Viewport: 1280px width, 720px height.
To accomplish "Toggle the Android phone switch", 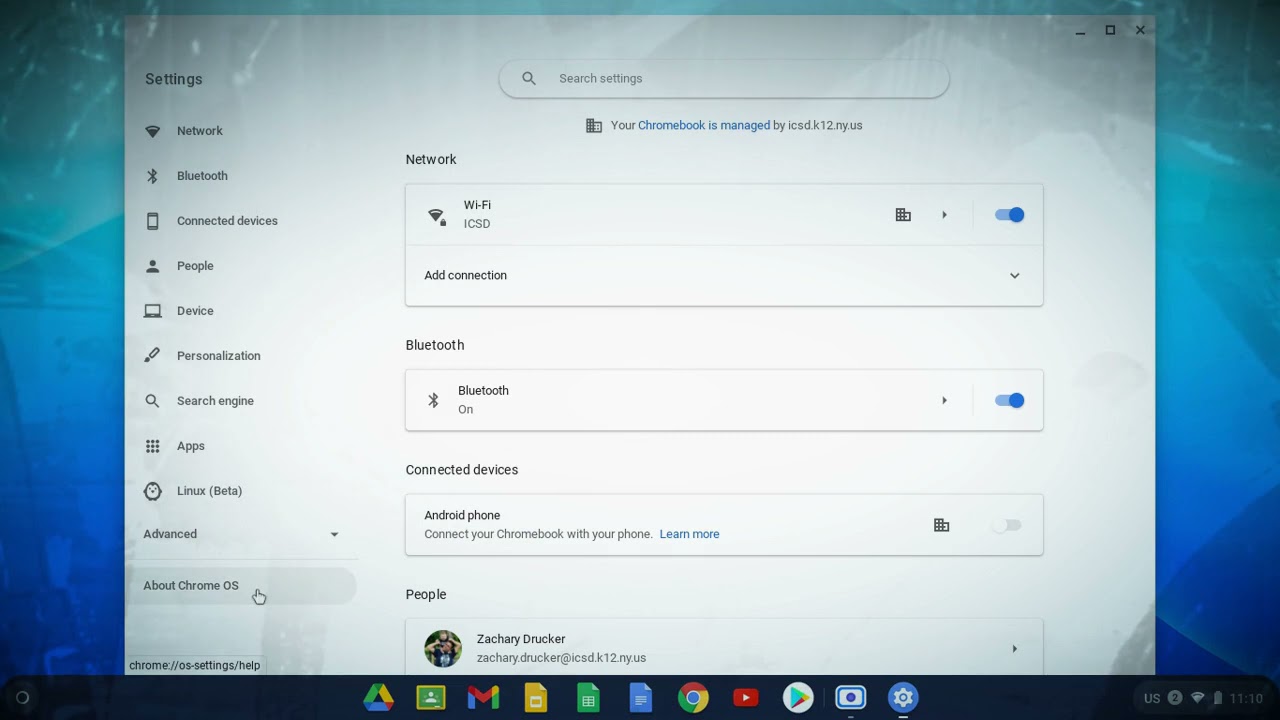I will 1009,525.
